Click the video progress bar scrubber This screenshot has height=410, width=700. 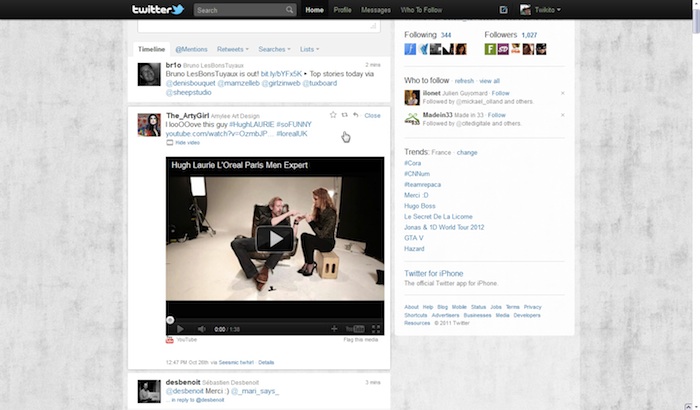pyautogui.click(x=170, y=319)
